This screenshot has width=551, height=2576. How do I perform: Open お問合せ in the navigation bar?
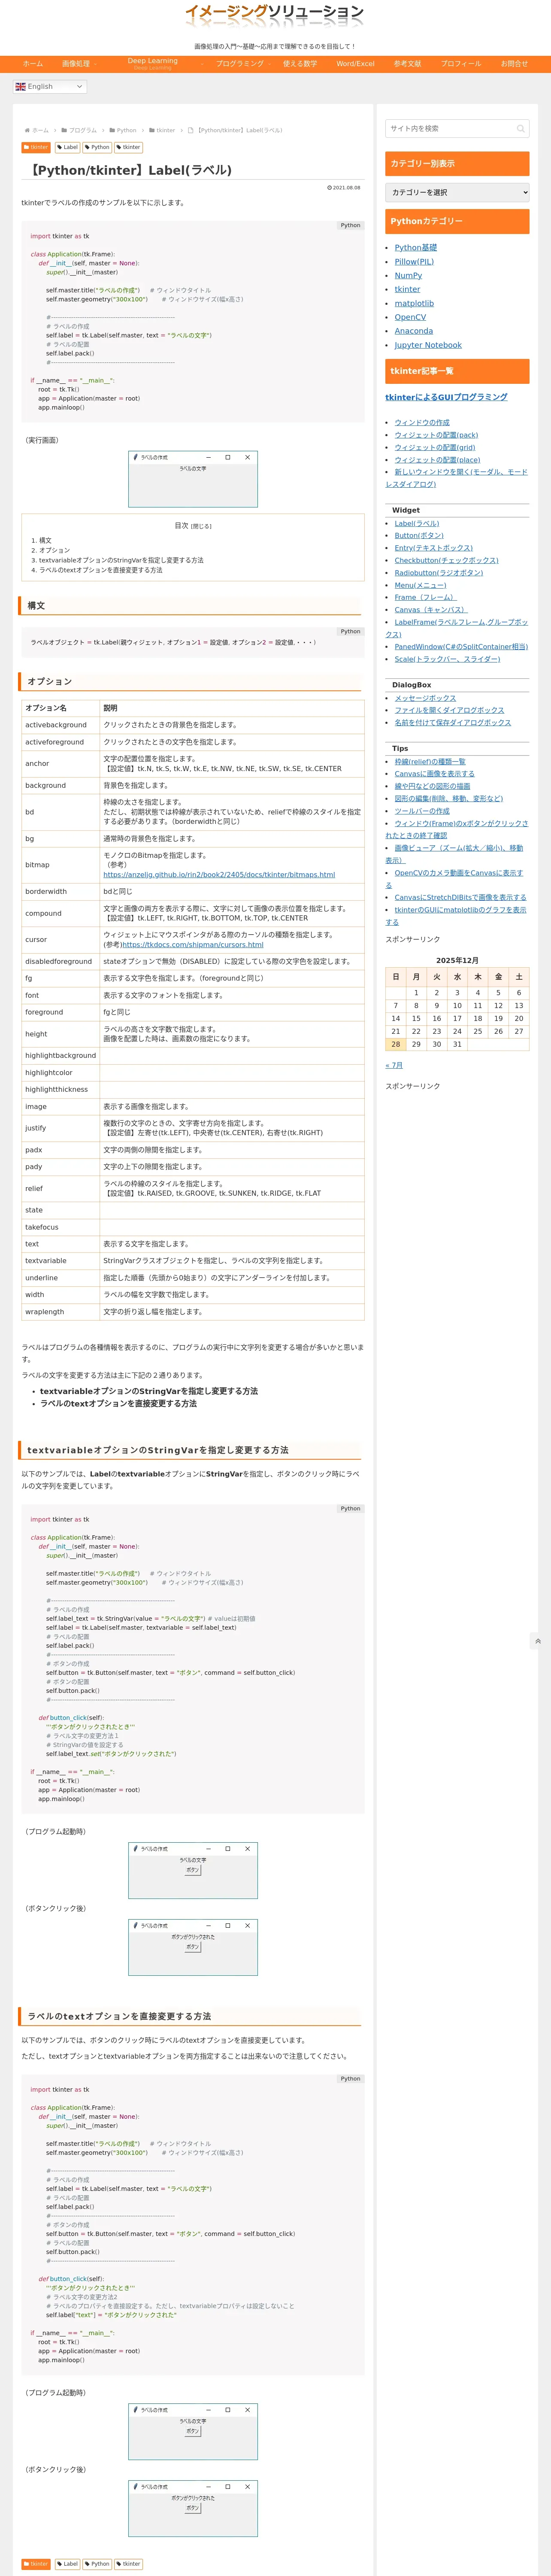pos(514,64)
